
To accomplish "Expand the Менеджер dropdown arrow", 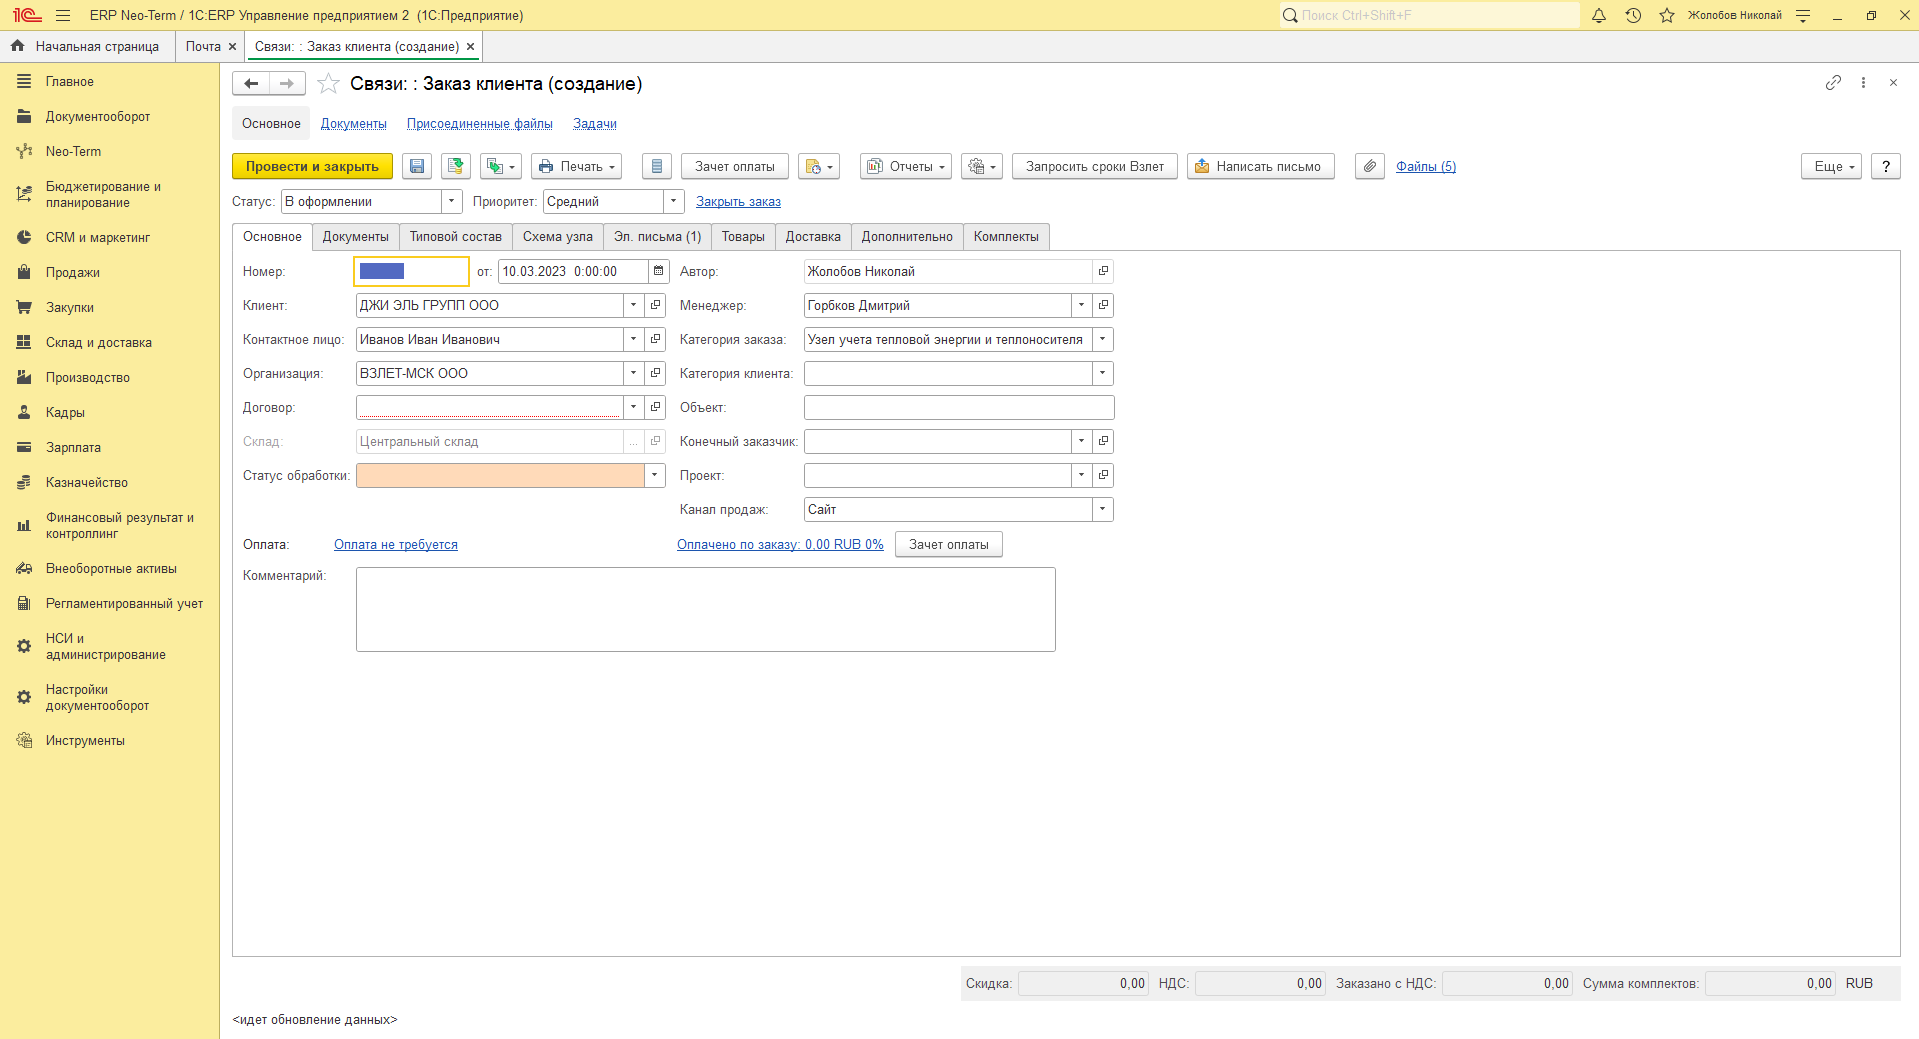I will [x=1081, y=305].
